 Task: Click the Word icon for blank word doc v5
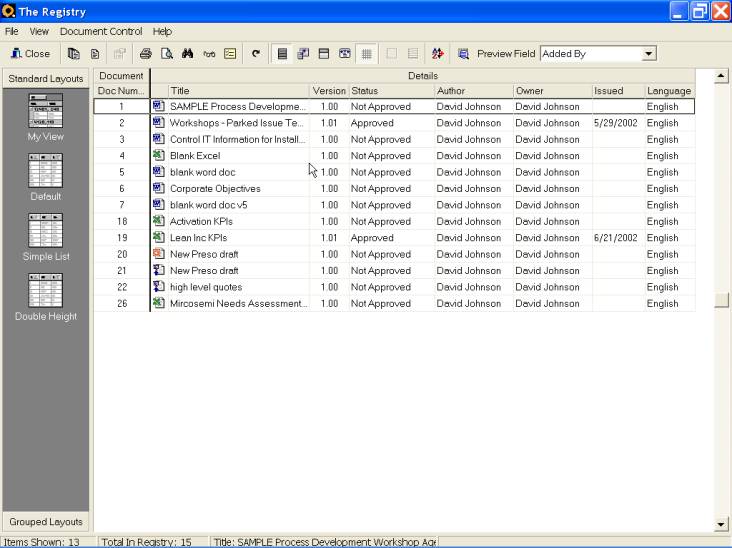(x=159, y=204)
